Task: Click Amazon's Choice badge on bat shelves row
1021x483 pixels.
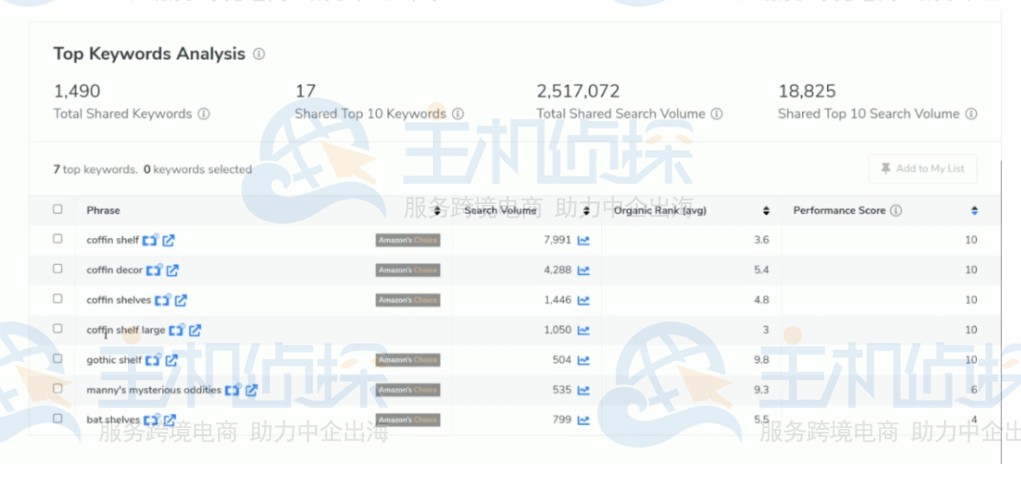Action: 408,420
